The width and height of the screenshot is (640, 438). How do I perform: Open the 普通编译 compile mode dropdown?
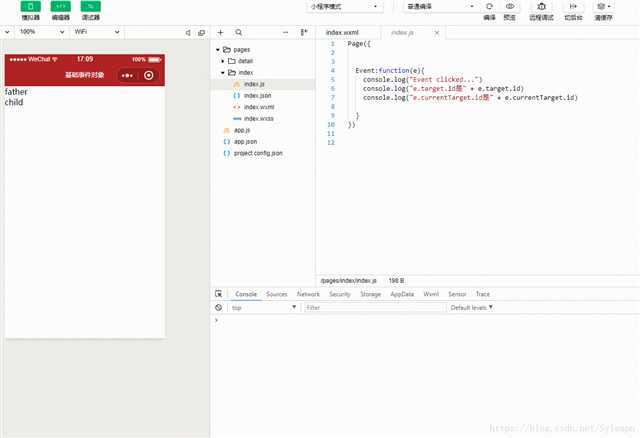(441, 7)
